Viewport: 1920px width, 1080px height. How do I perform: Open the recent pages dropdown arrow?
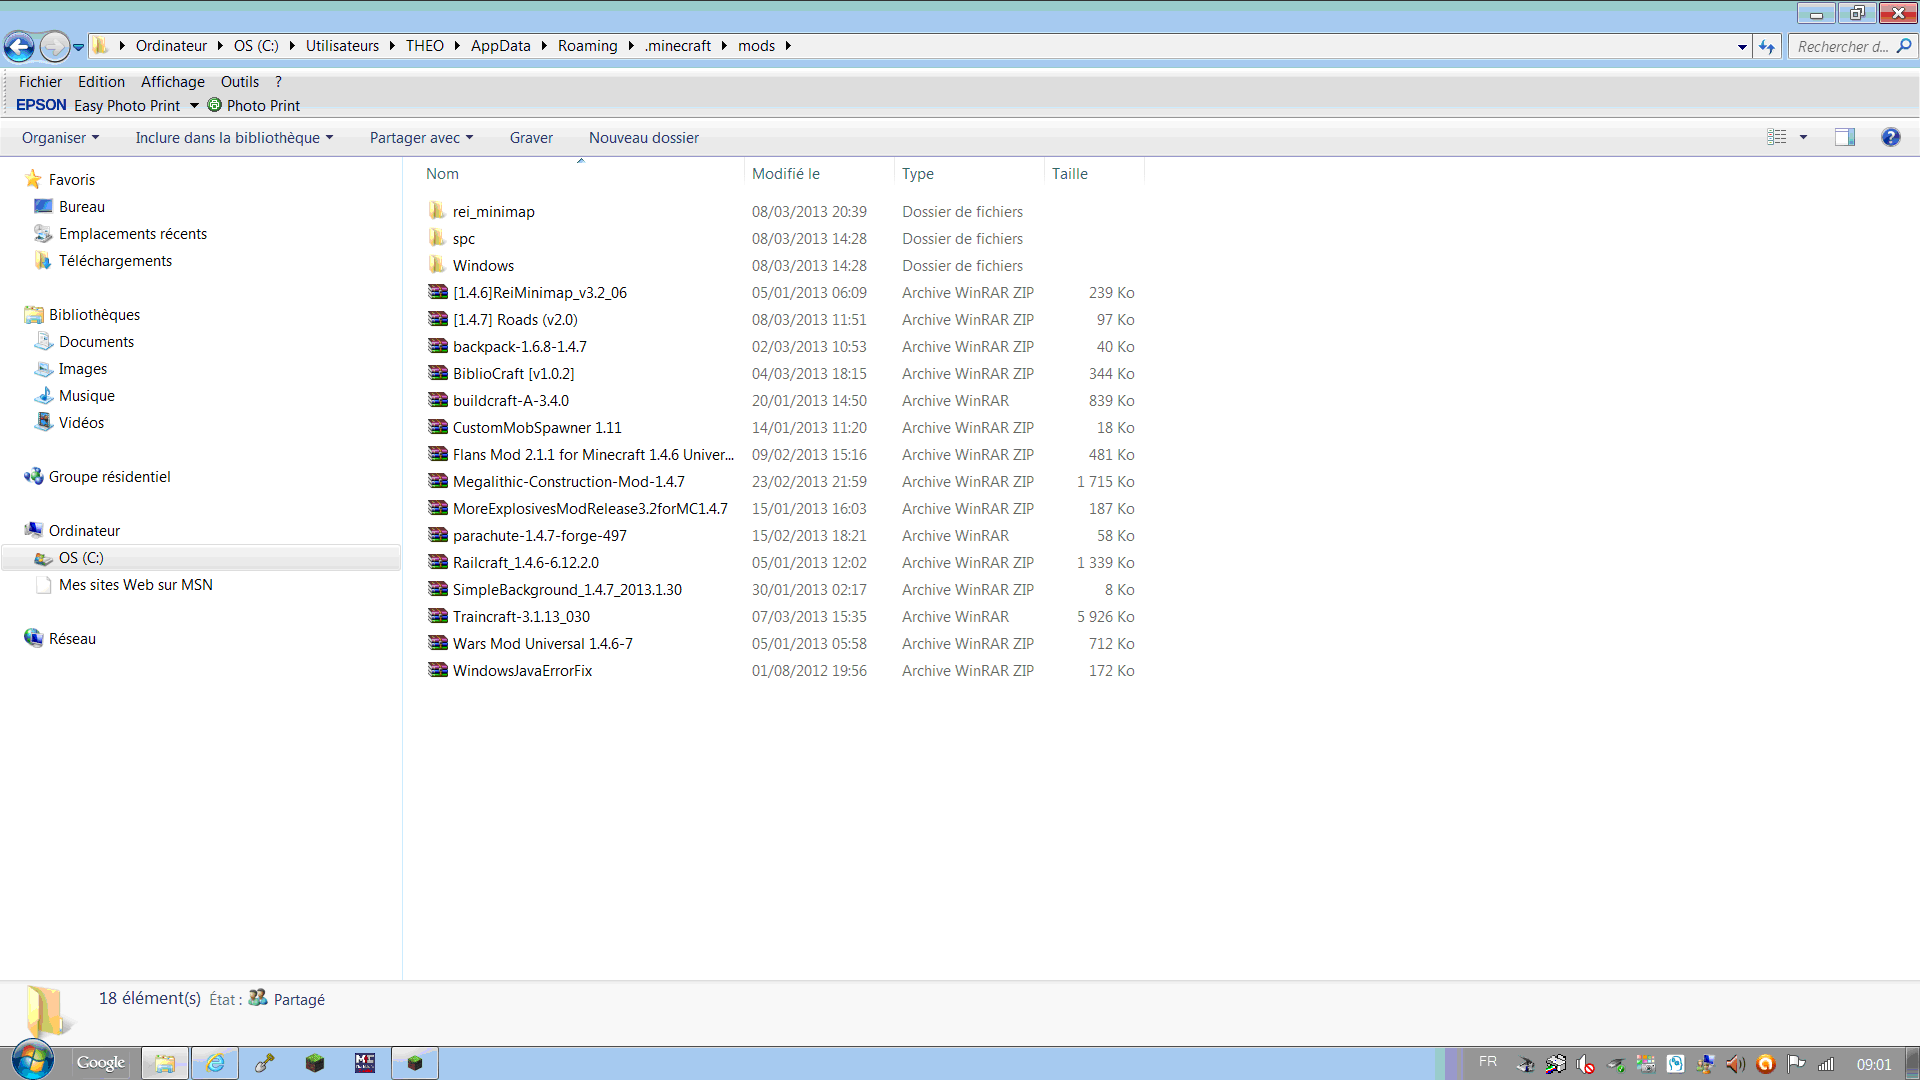[78, 46]
